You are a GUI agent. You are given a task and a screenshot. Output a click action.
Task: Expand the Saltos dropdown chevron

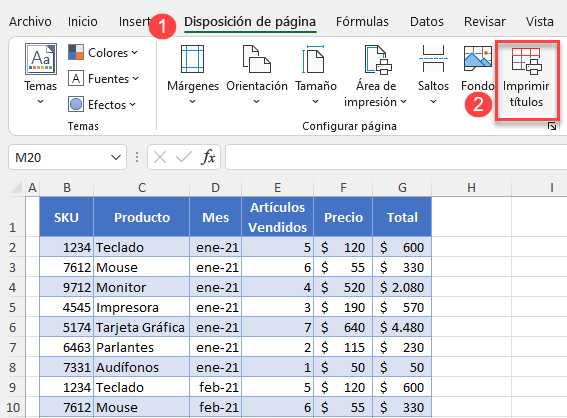(x=433, y=102)
